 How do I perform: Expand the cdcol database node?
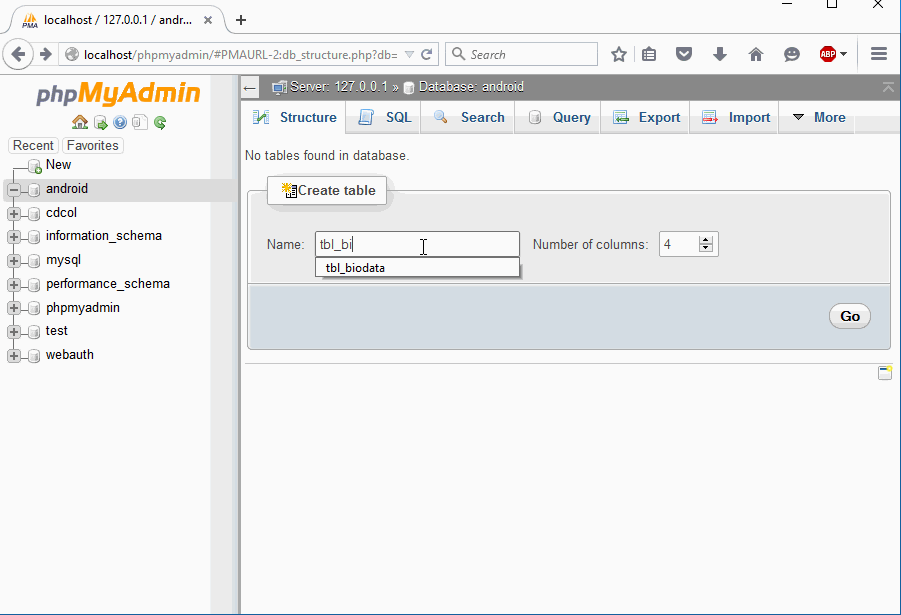[x=14, y=214]
